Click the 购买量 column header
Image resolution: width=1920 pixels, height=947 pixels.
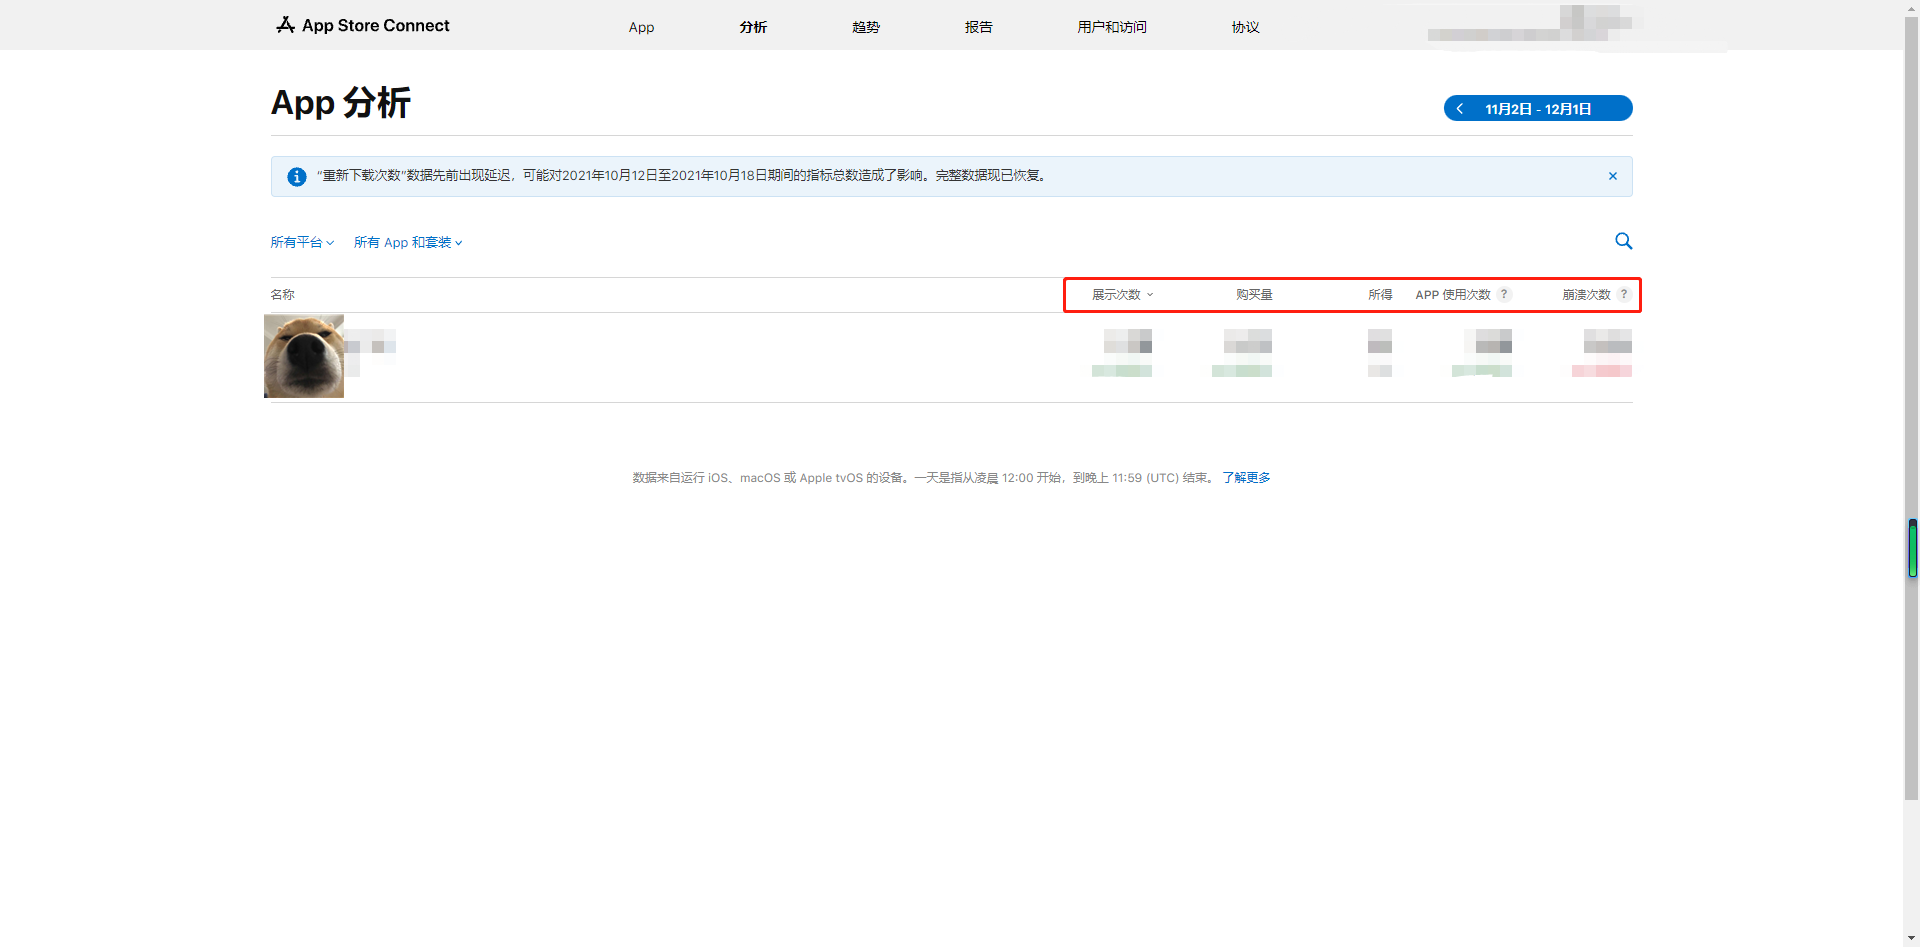point(1254,294)
